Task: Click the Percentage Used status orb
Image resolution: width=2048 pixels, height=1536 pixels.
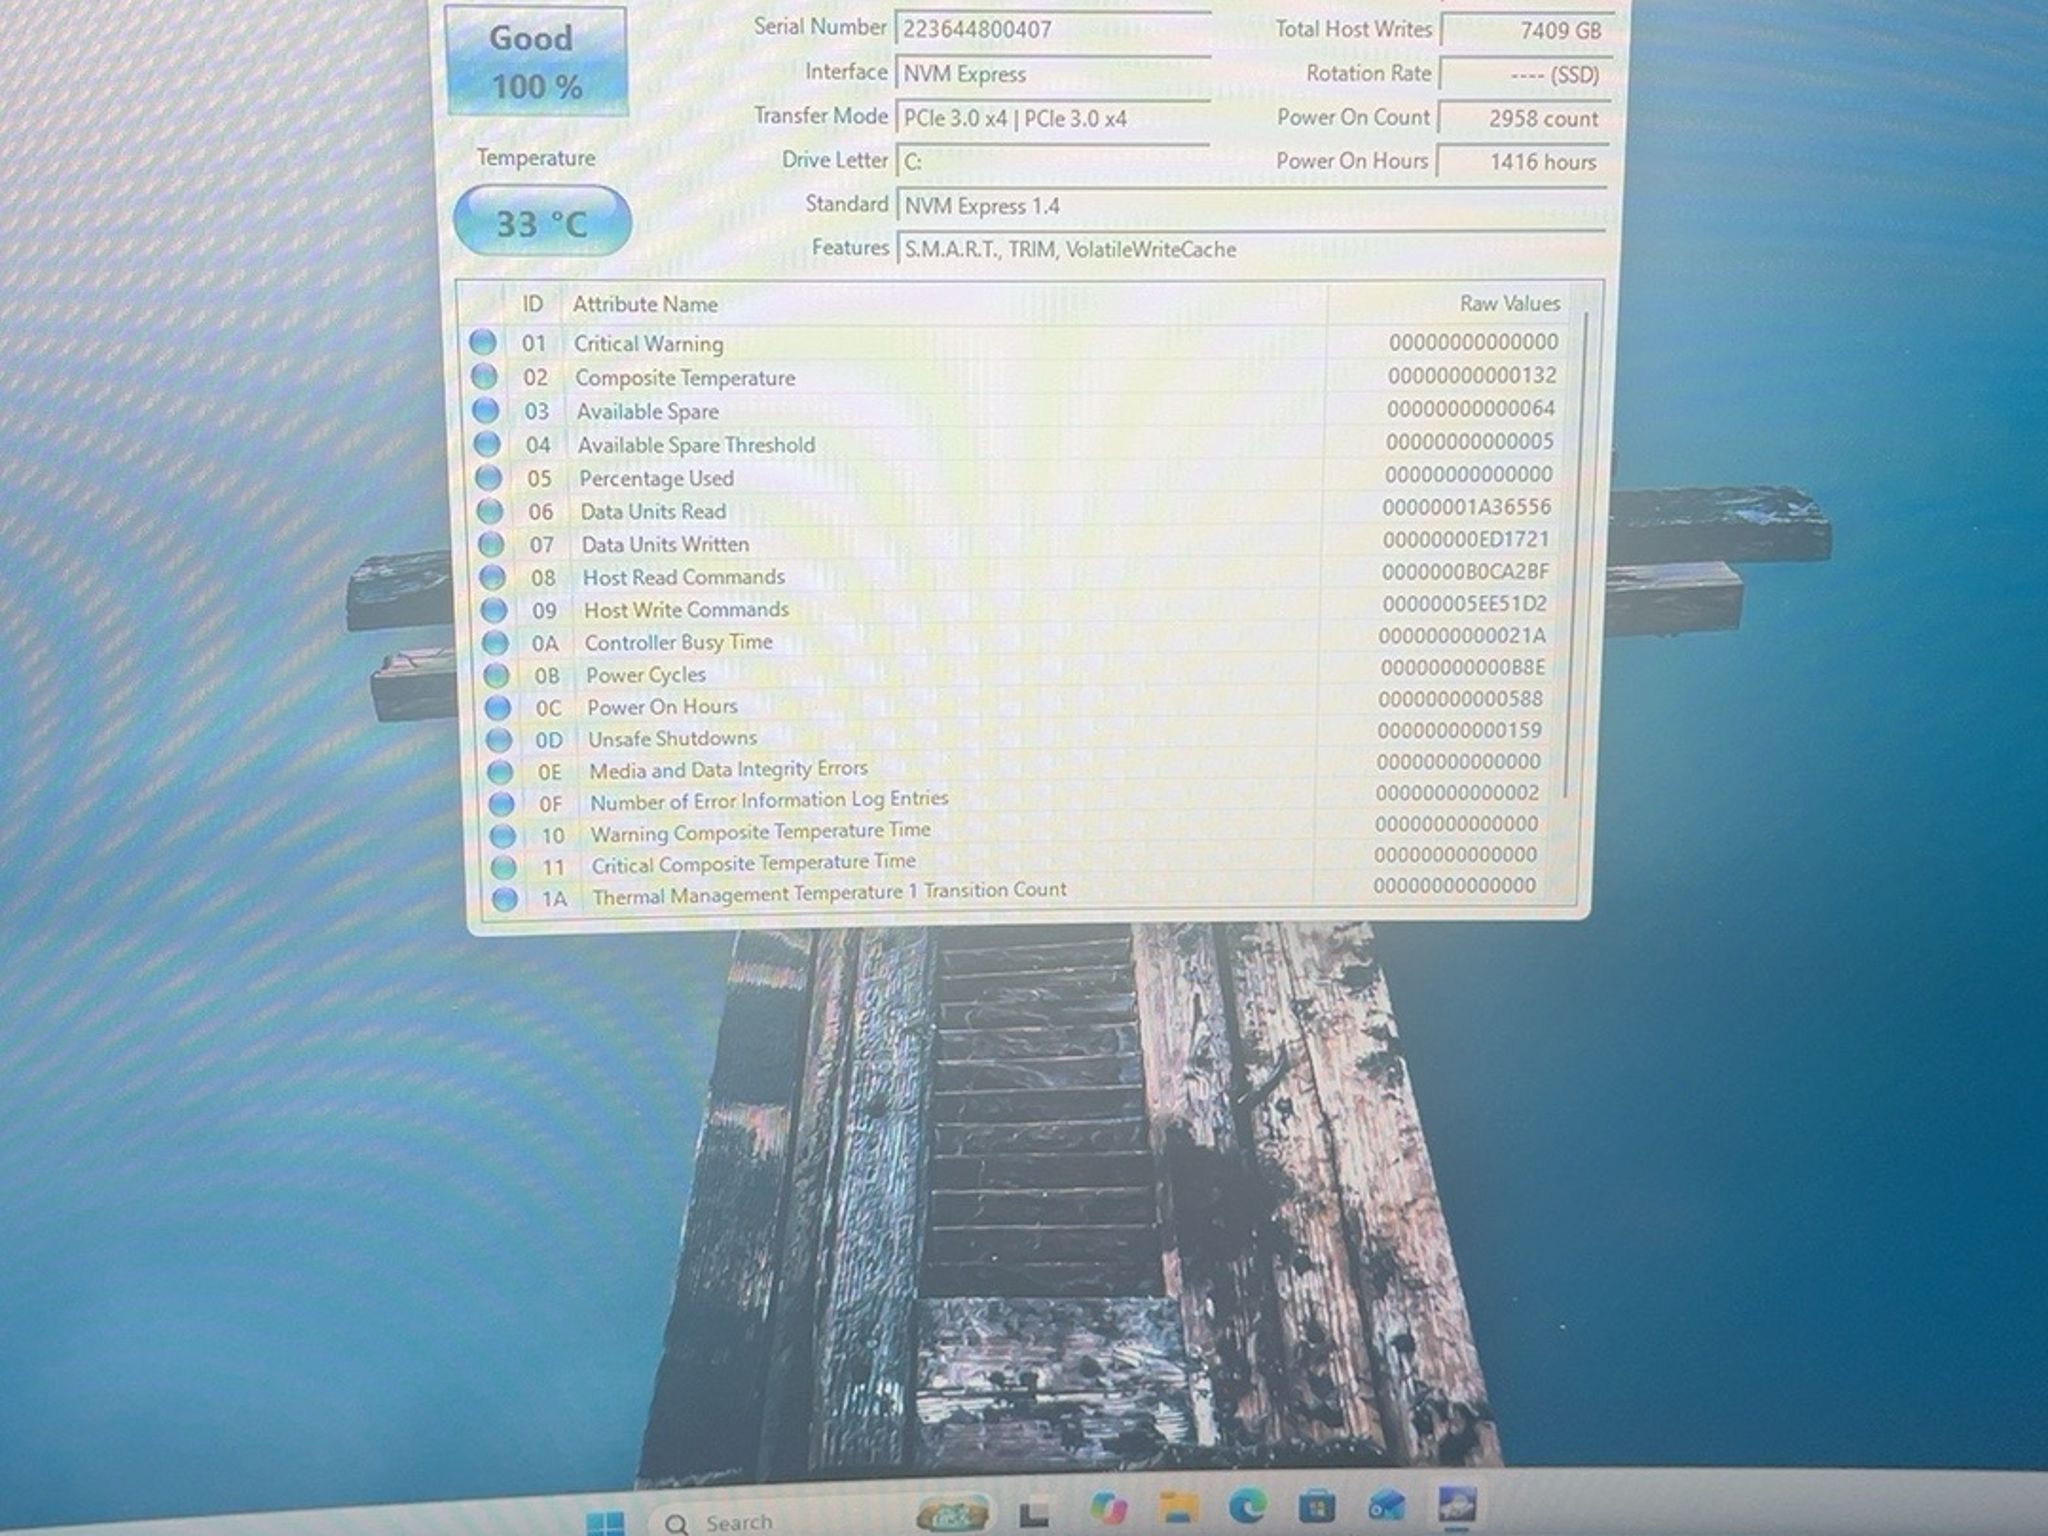Action: click(488, 477)
